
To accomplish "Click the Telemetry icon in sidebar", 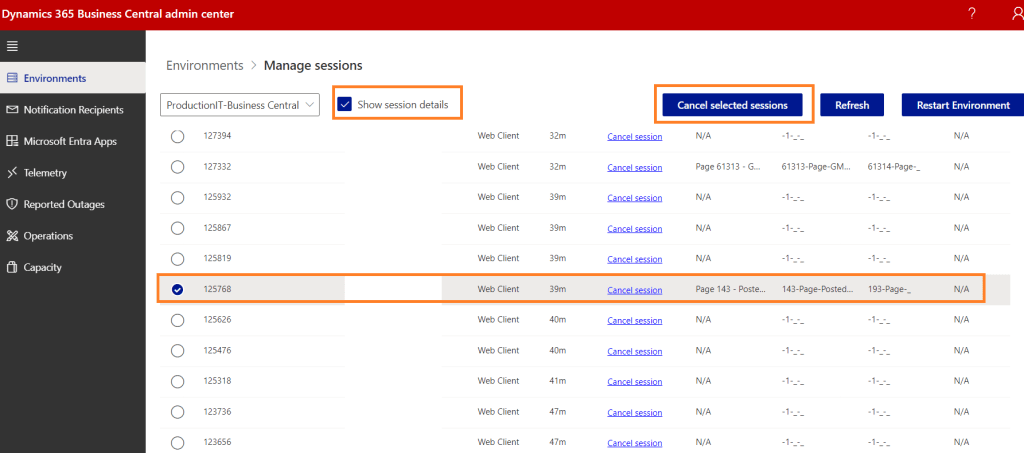I will (x=13, y=173).
